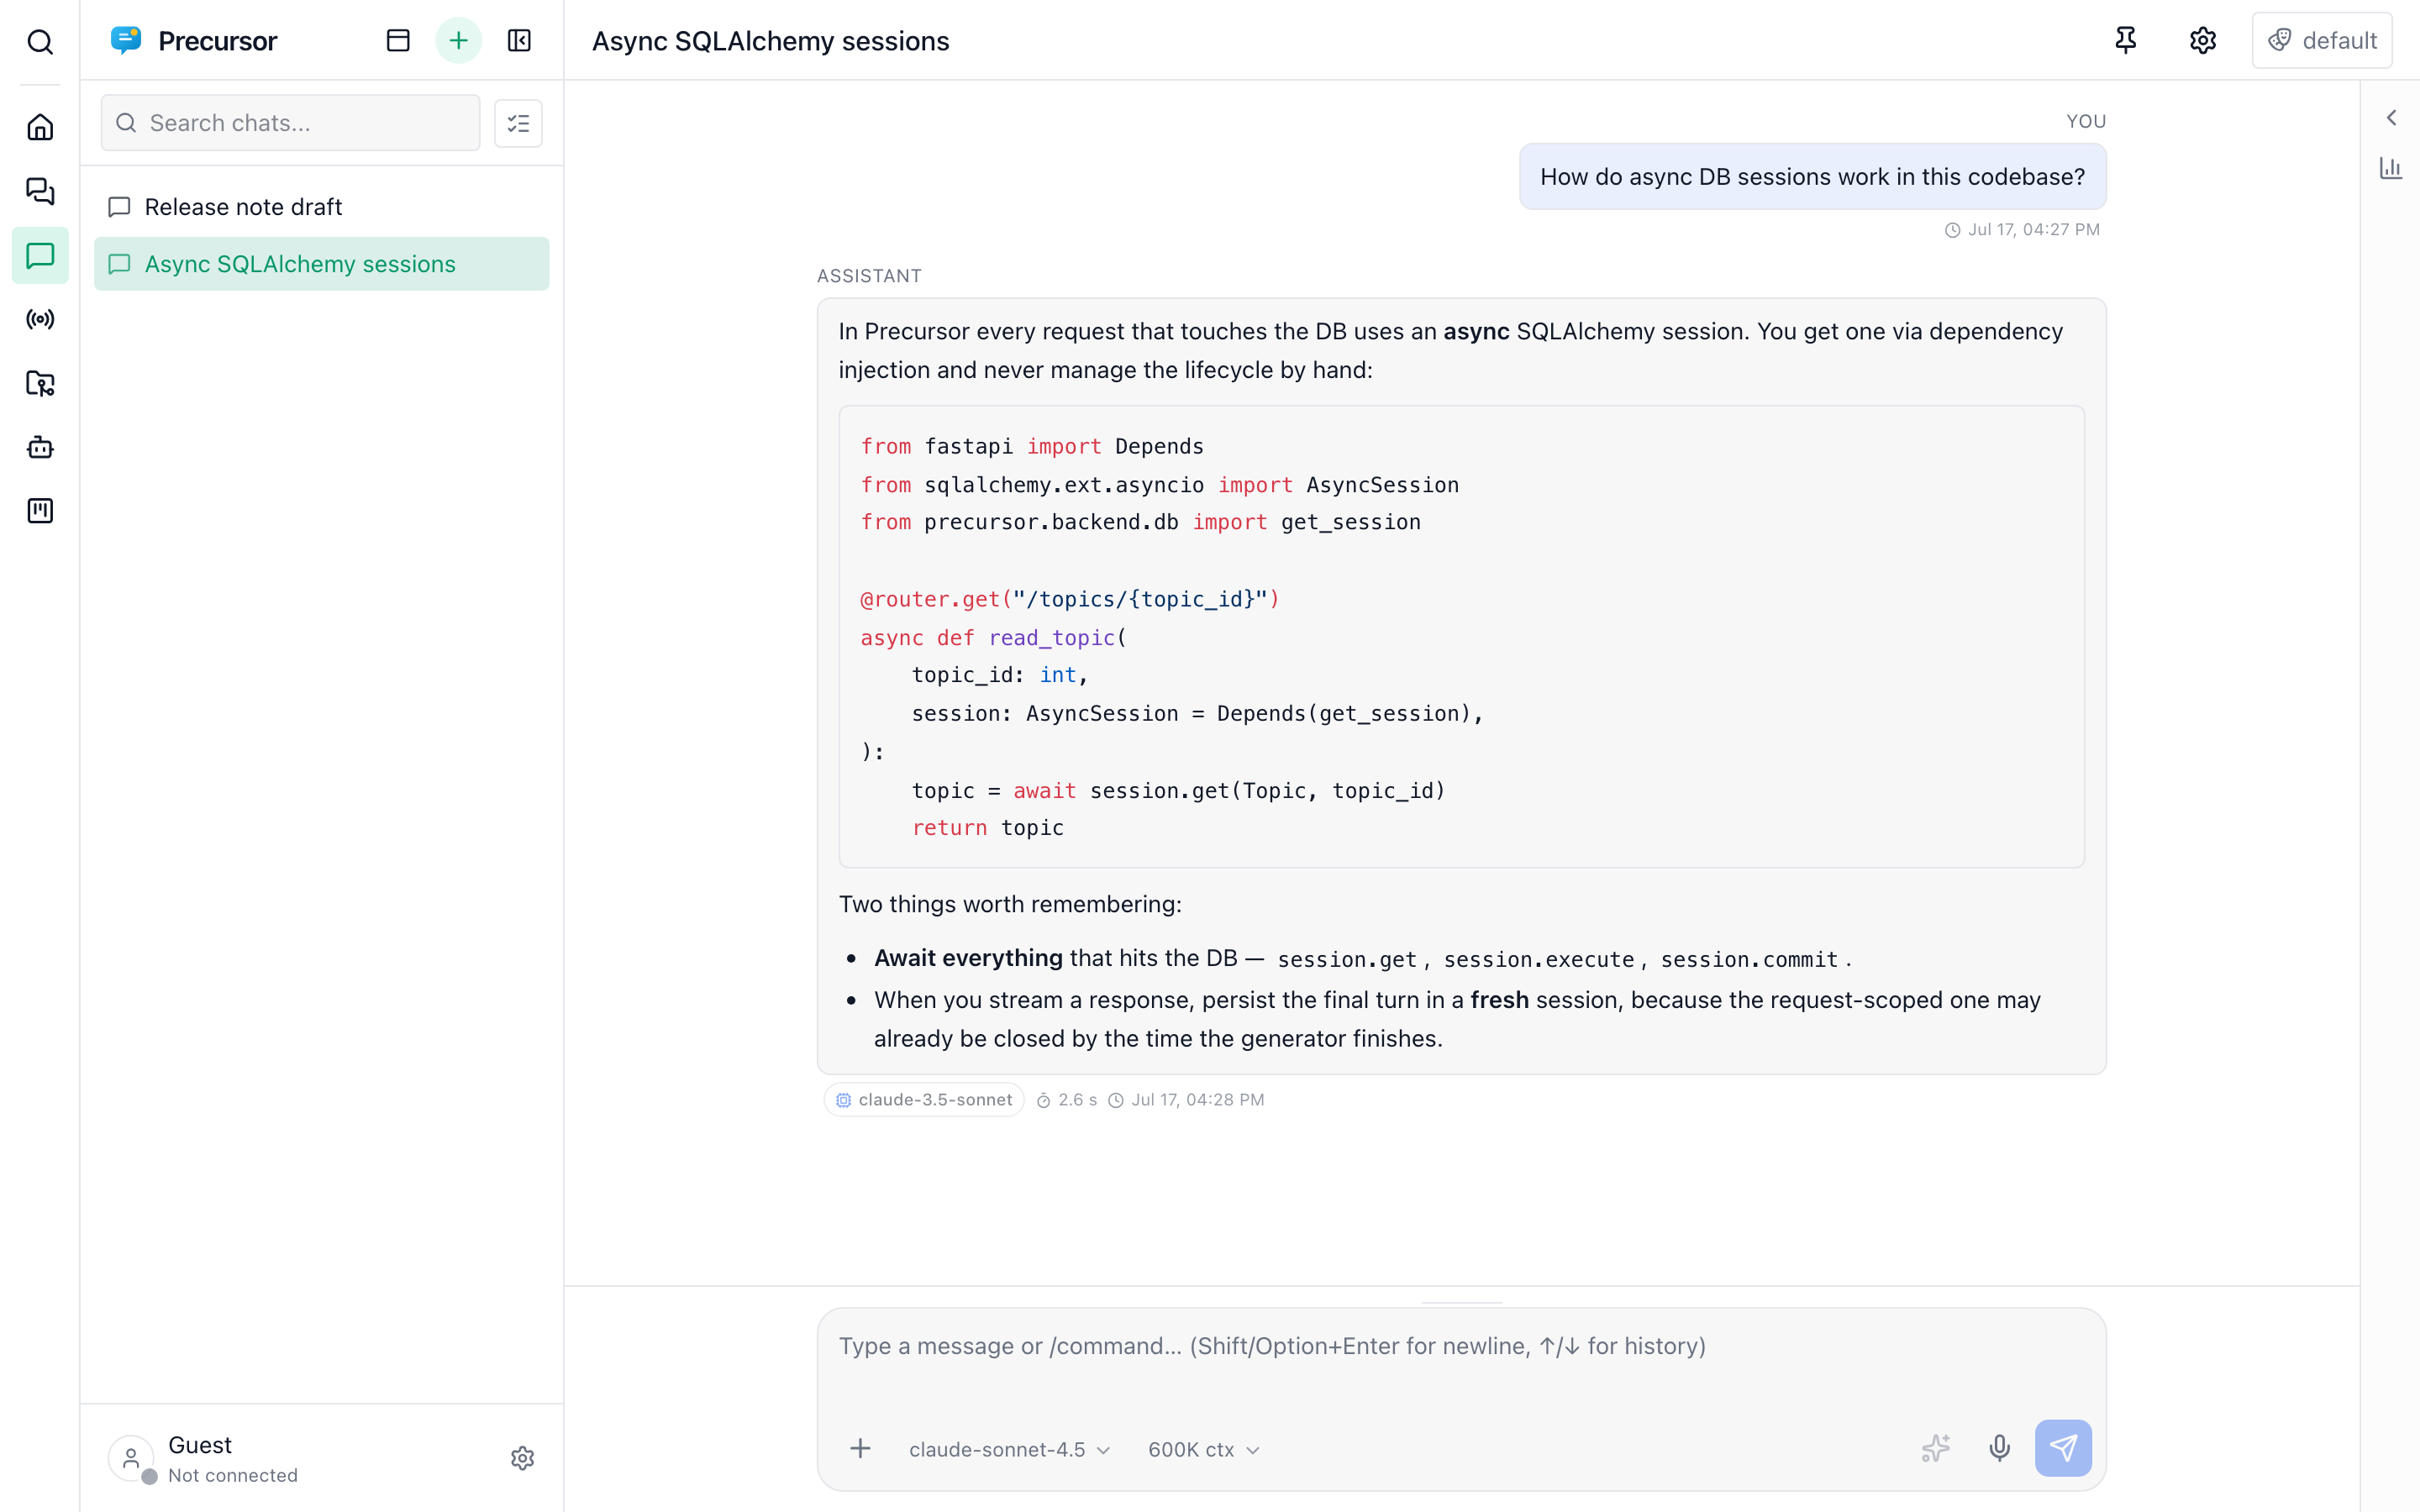Open the kanban board icon
Screen dimensions: 2420x1512
coord(40,511)
